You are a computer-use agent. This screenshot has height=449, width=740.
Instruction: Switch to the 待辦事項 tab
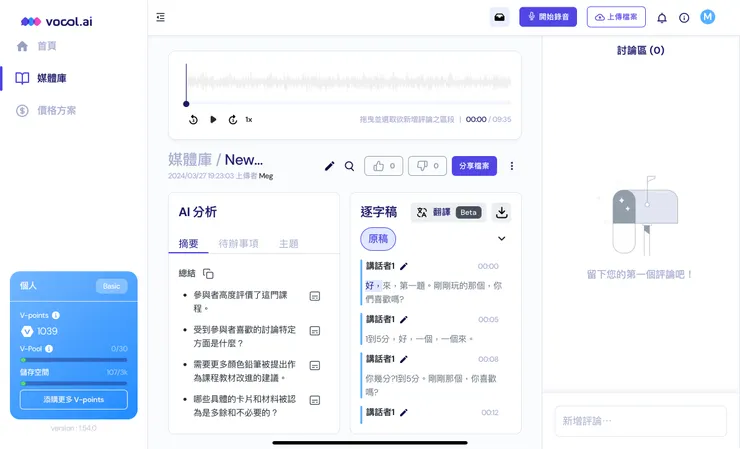tap(238, 244)
